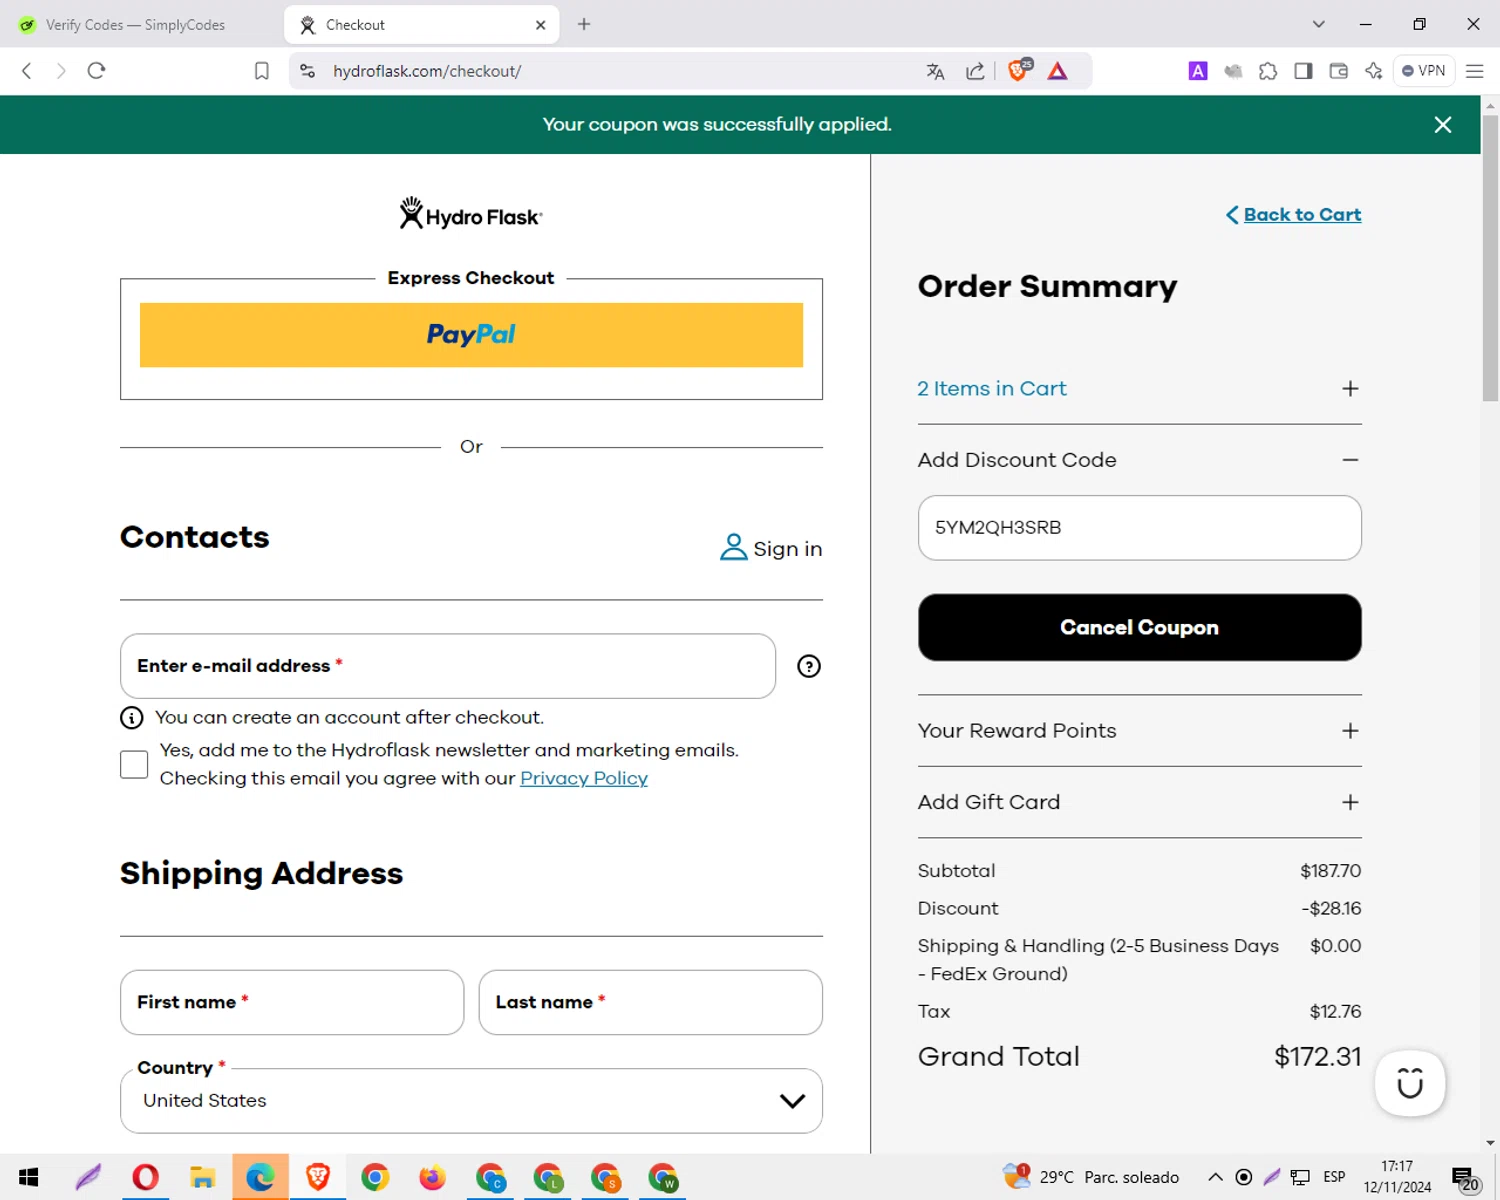Open site information icon in address bar
Screen dimensions: 1500x1200
coord(308,71)
